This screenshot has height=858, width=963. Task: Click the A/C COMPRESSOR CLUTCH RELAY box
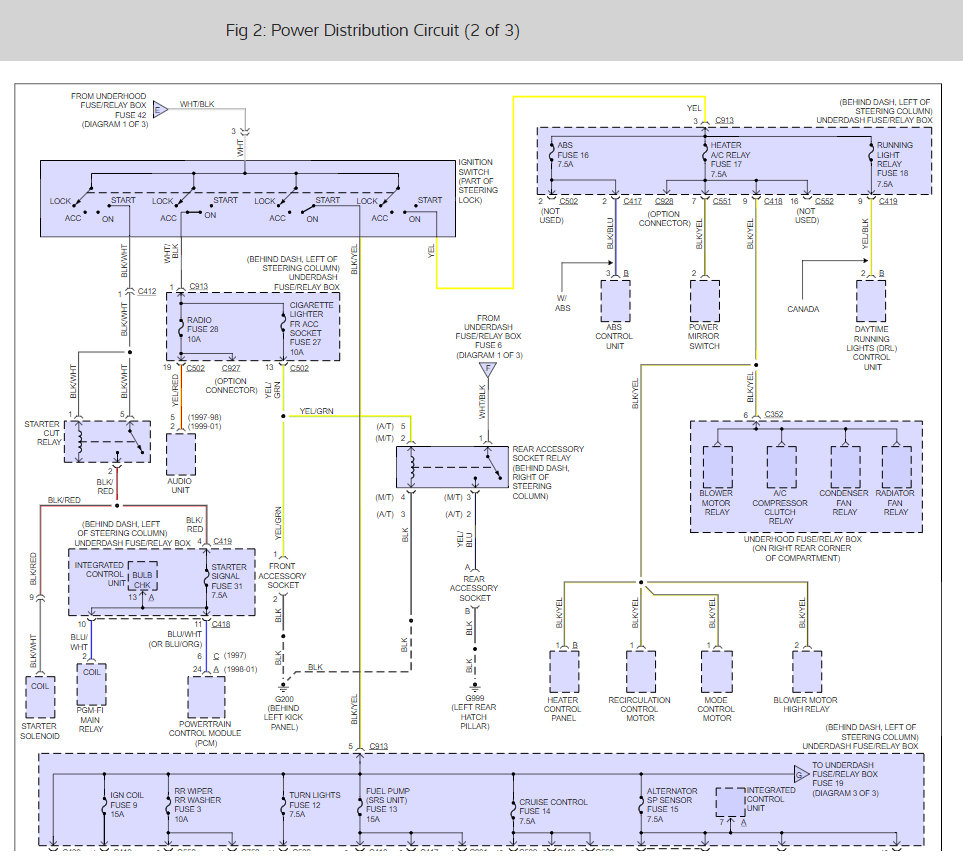point(782,467)
